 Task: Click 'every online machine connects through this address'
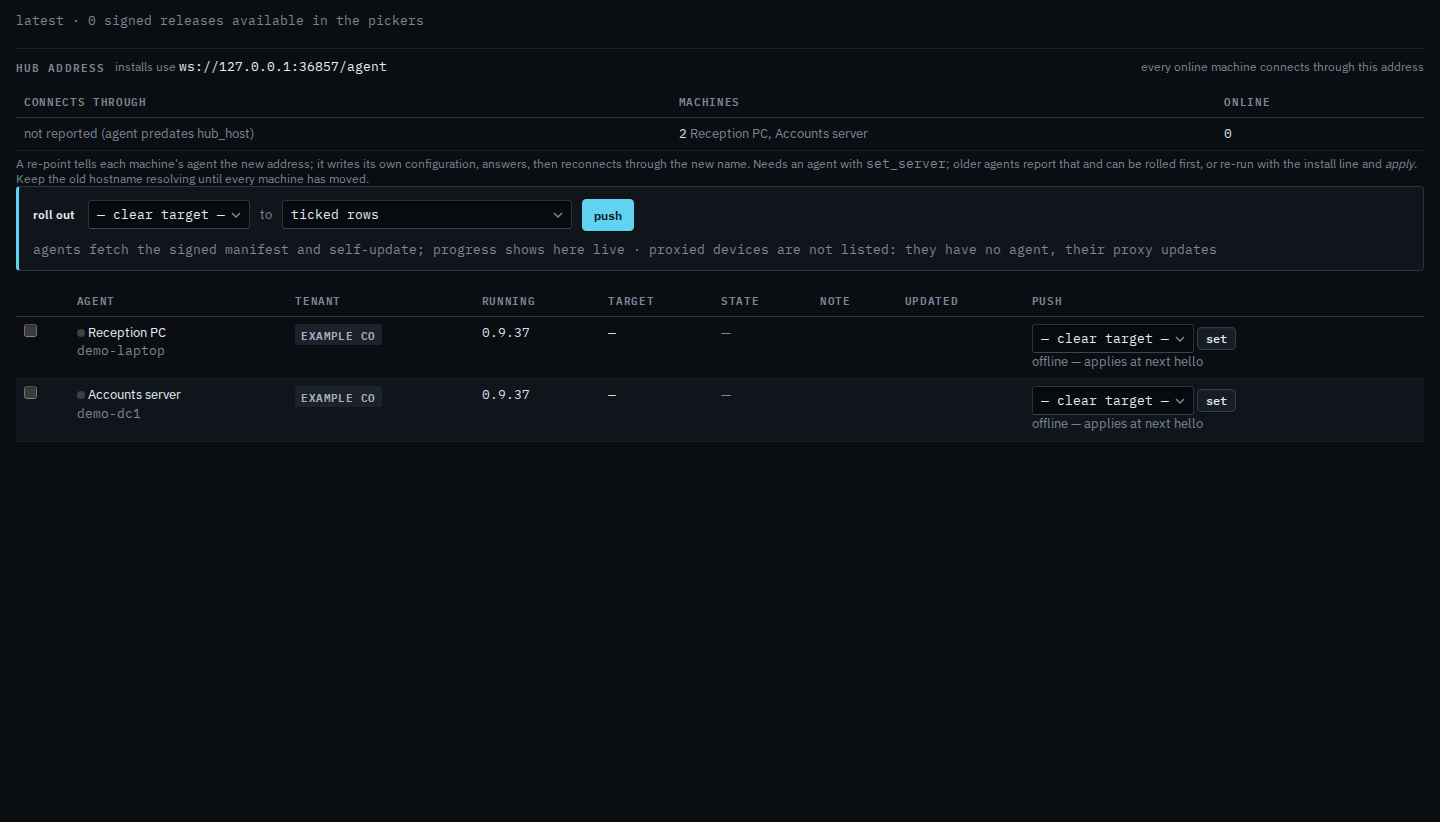1282,67
